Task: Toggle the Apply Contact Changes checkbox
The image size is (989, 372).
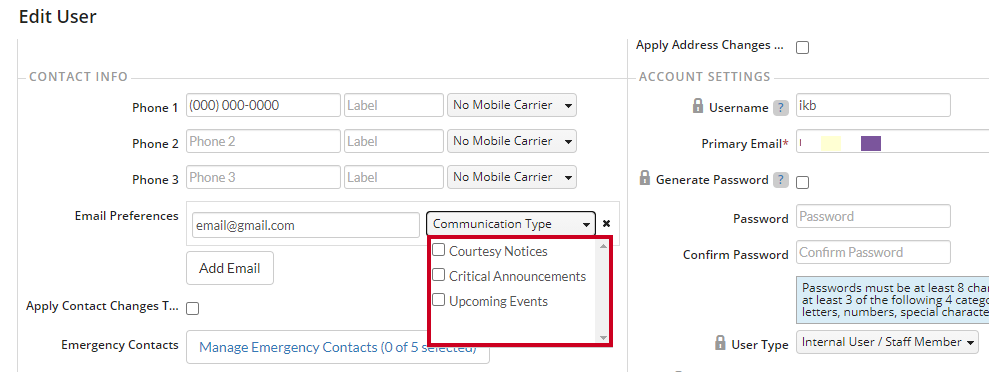Action: (192, 308)
